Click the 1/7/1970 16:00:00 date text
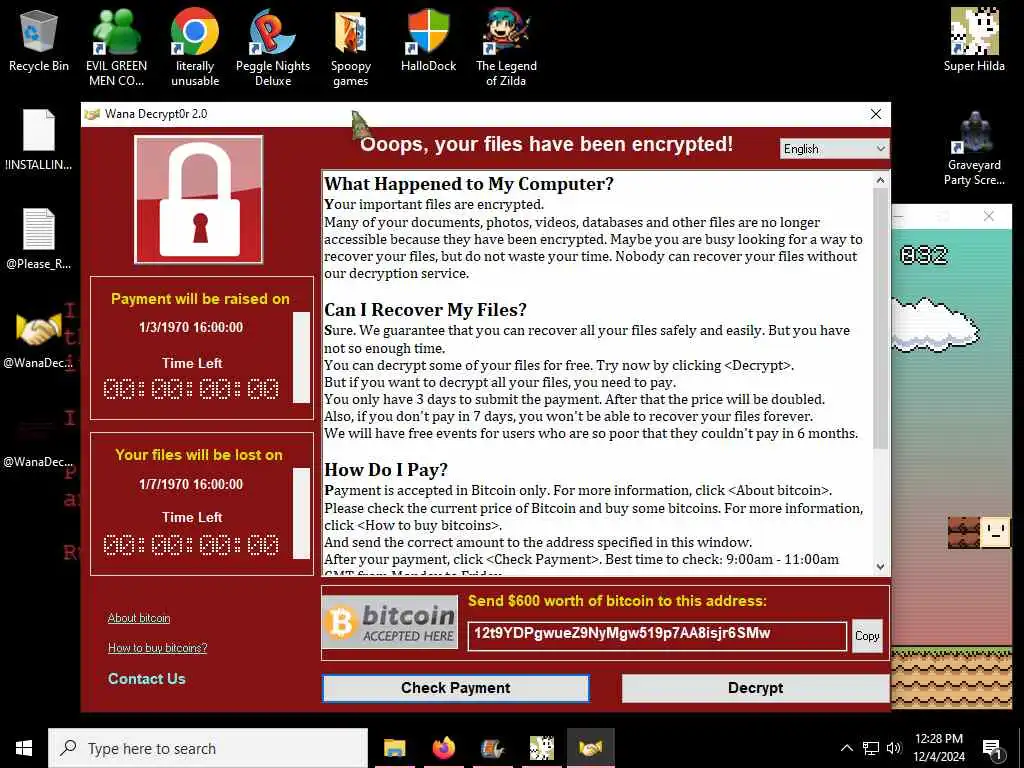Screen dimensions: 1024x768 click(x=191, y=484)
